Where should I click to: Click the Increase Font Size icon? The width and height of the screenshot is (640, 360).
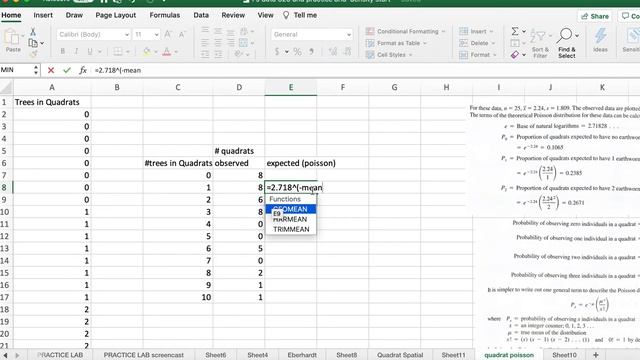(168, 35)
